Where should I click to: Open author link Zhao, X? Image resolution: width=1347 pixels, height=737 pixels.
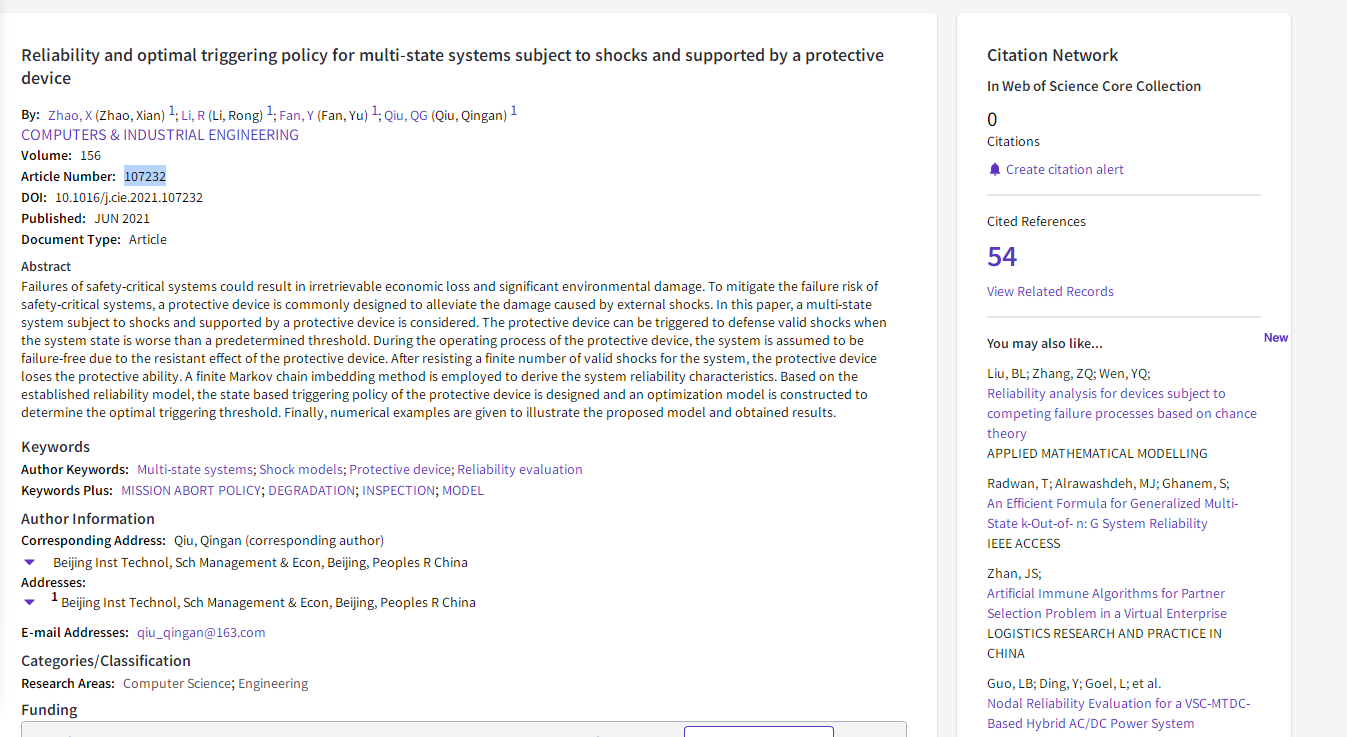[x=70, y=116]
